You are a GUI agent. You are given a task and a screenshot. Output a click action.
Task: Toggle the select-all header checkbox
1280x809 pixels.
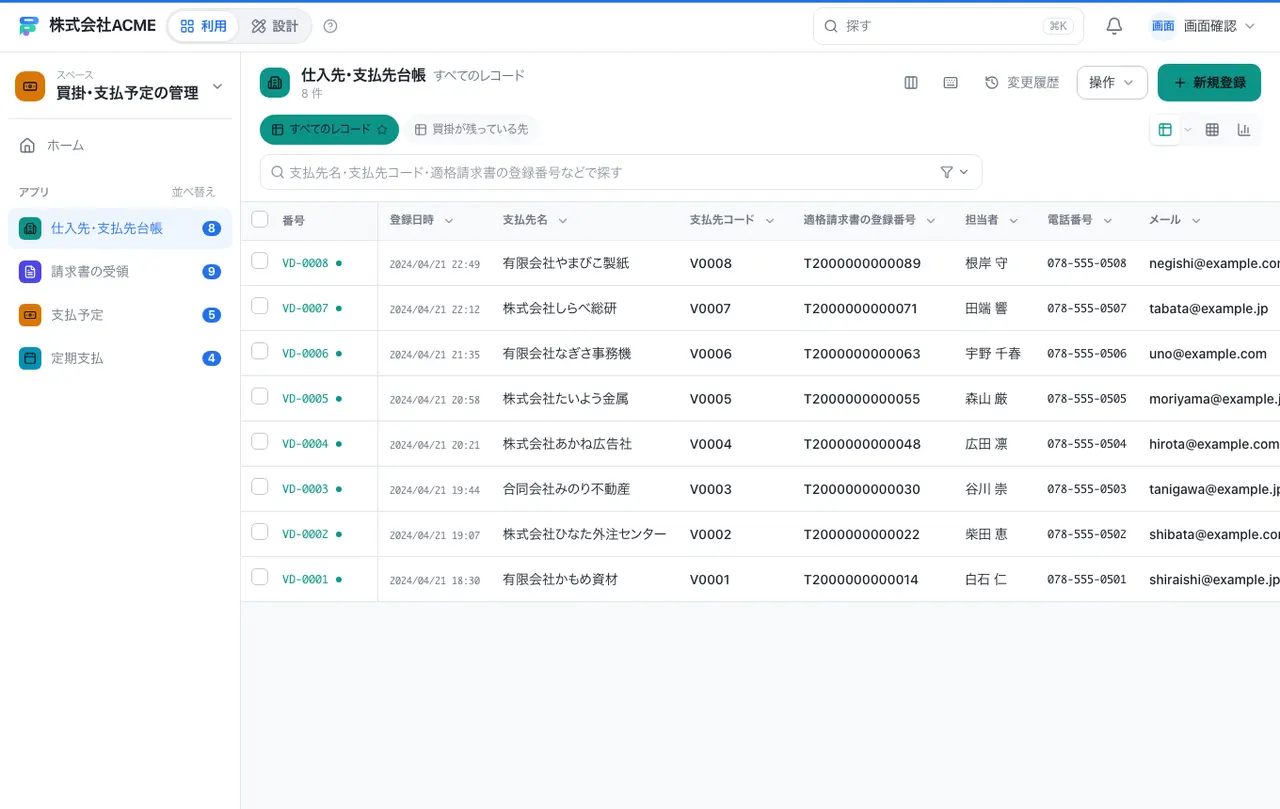260,220
